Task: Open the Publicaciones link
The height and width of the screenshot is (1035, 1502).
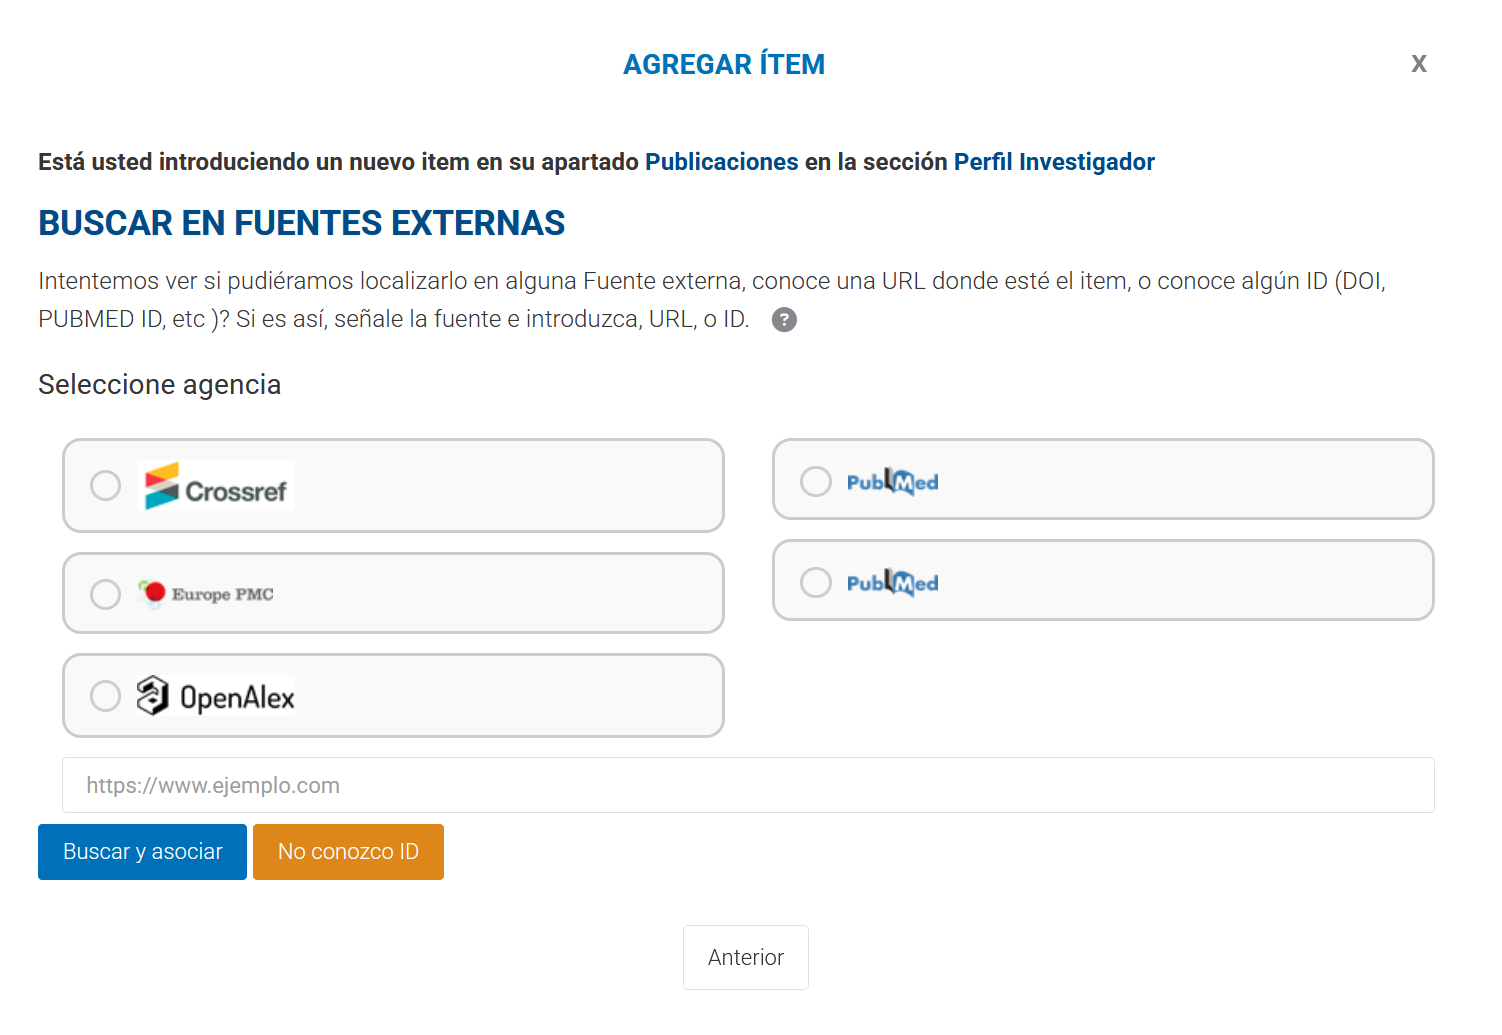Action: click(721, 162)
